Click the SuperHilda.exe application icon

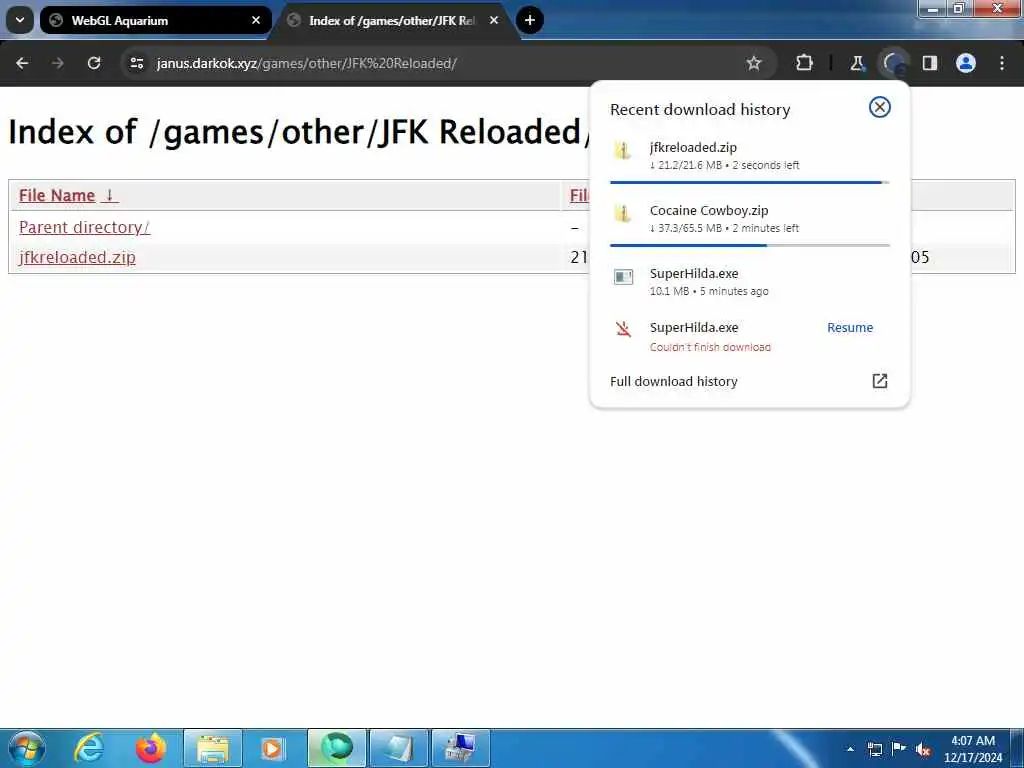pyautogui.click(x=623, y=277)
